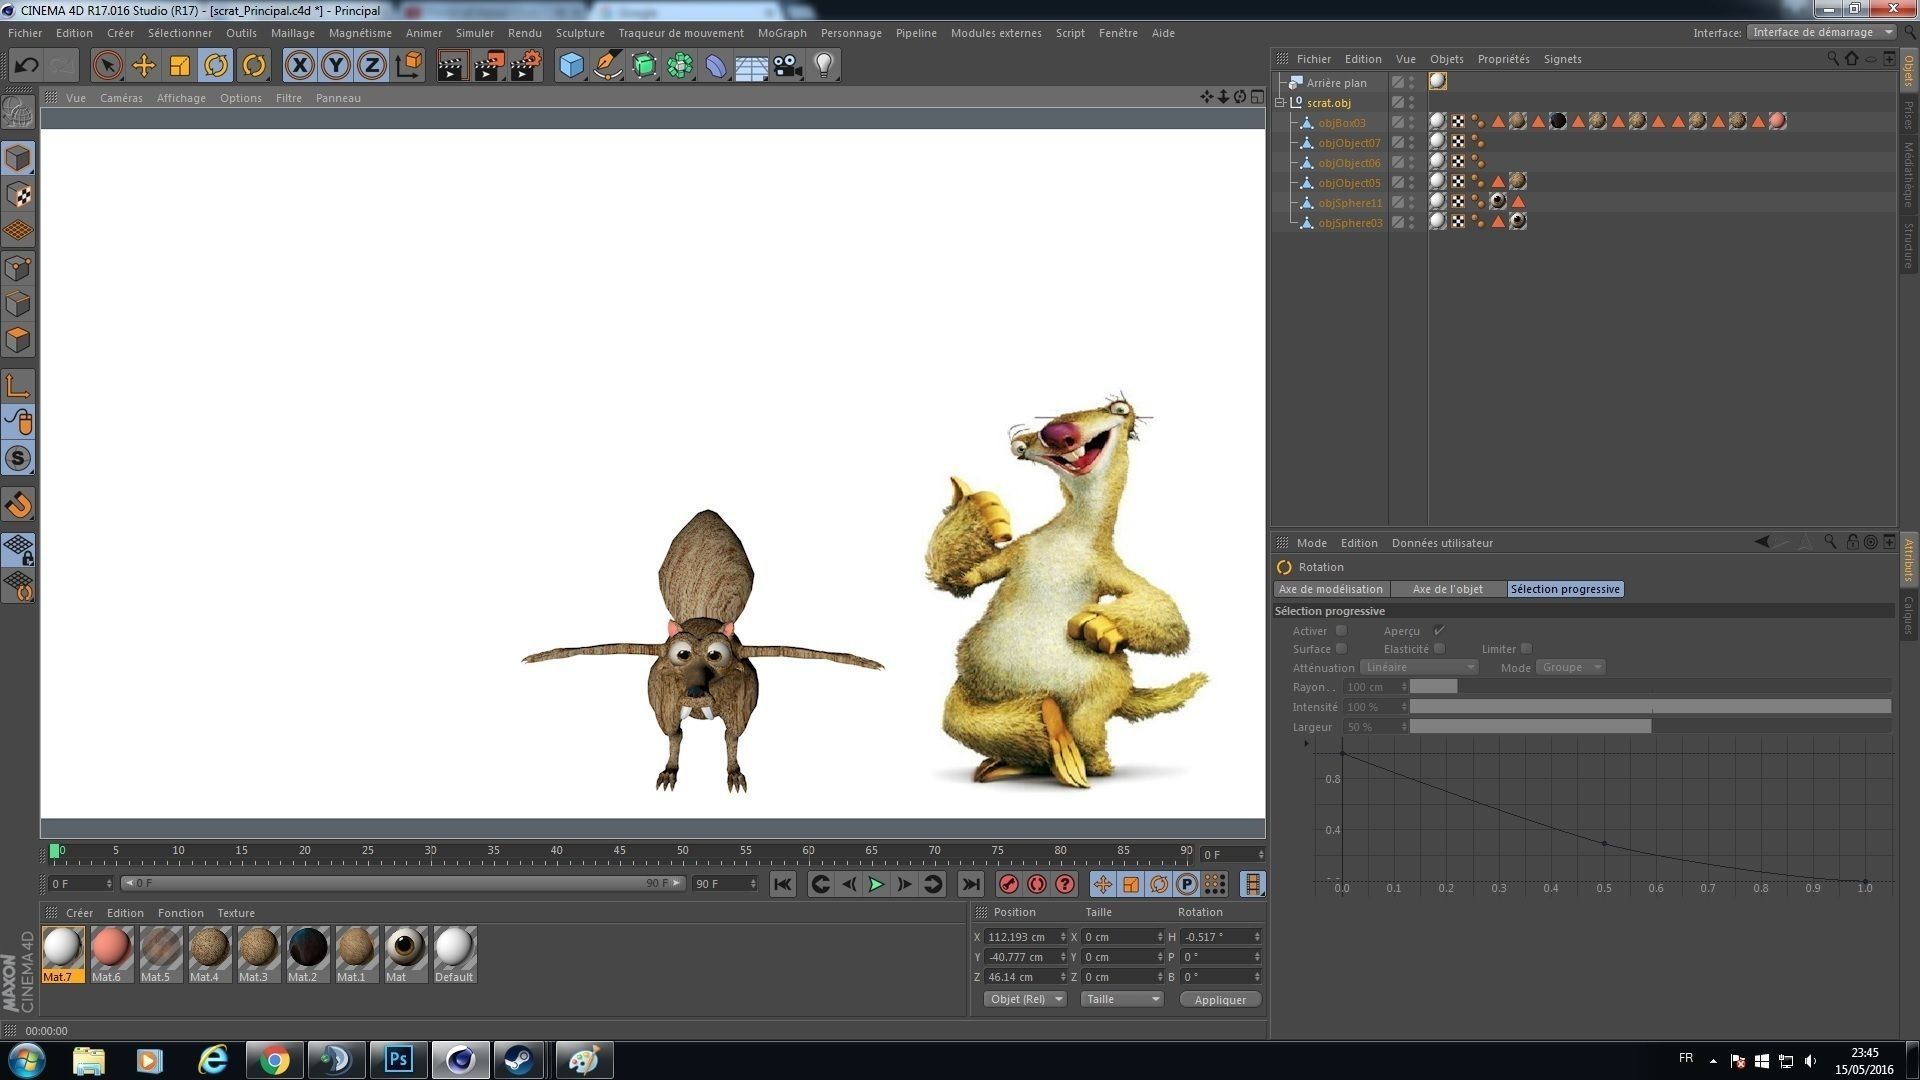Image resolution: width=1920 pixels, height=1080 pixels.
Task: Open the Mode Groupe dropdown
Action: pyautogui.click(x=1570, y=667)
